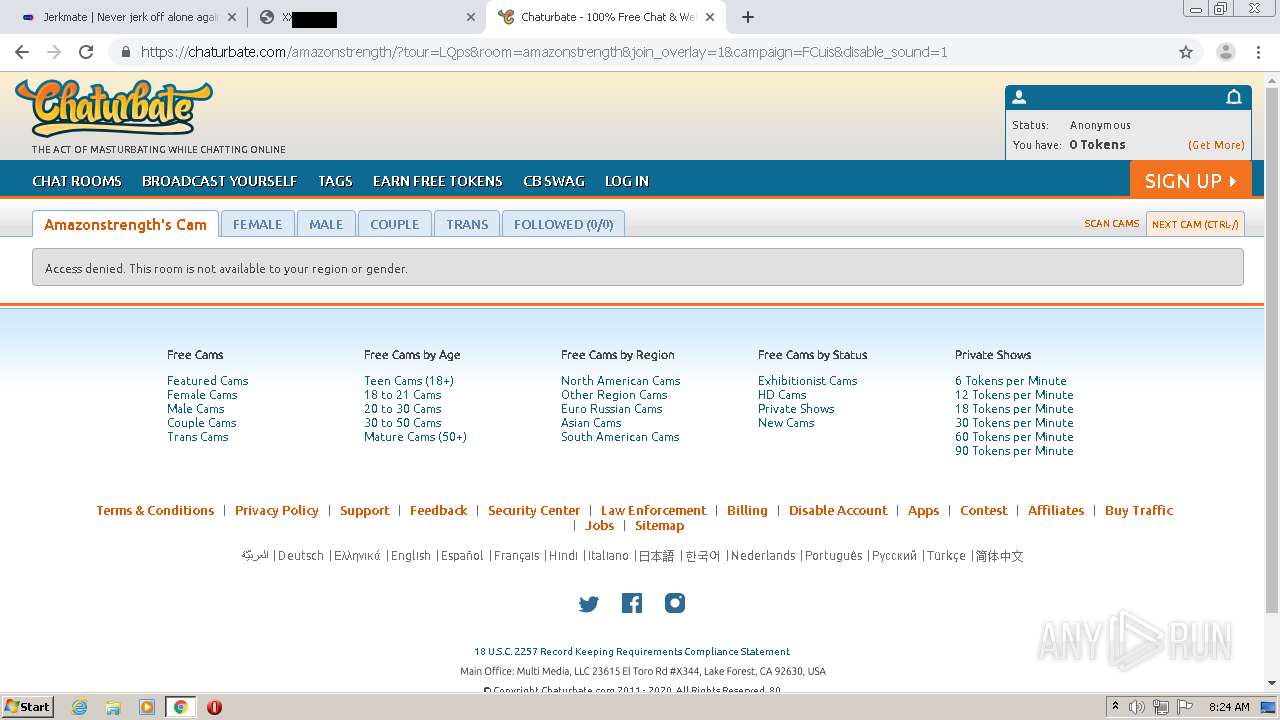Click the browser forward arrow
This screenshot has width=1280, height=720.
[54, 52]
